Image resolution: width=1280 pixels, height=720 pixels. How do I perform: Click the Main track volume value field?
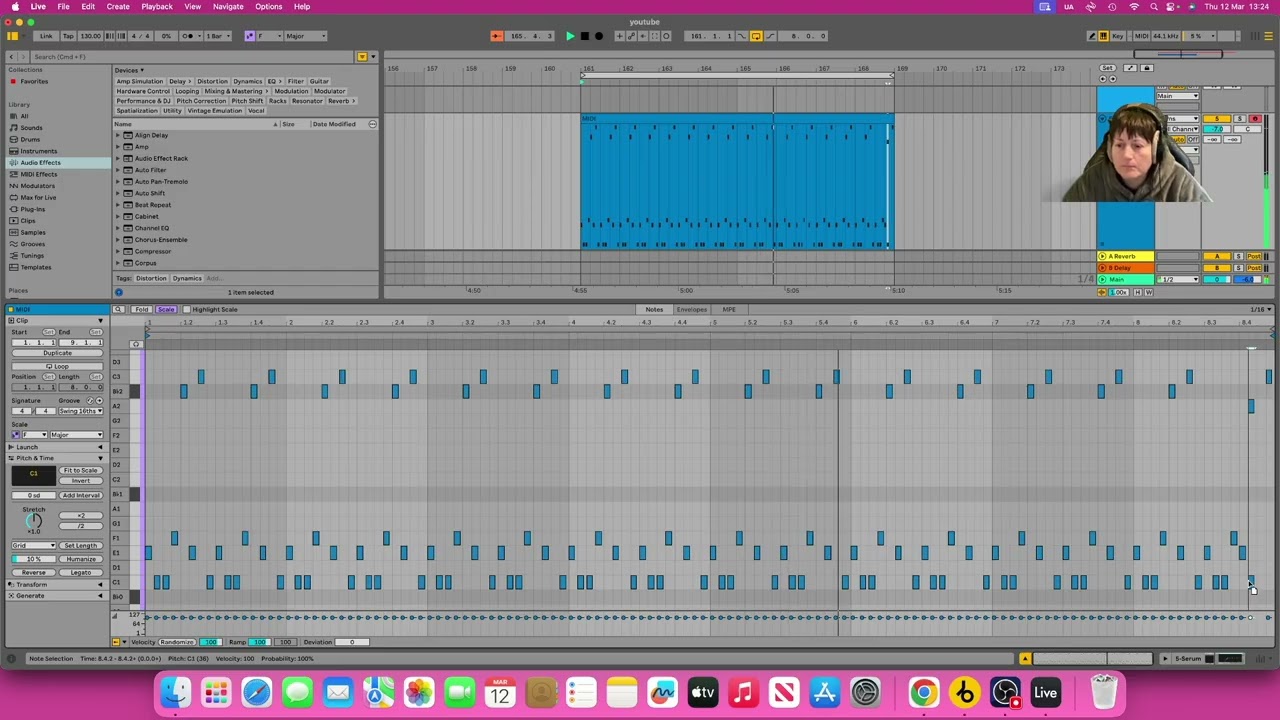pyautogui.click(x=1217, y=279)
